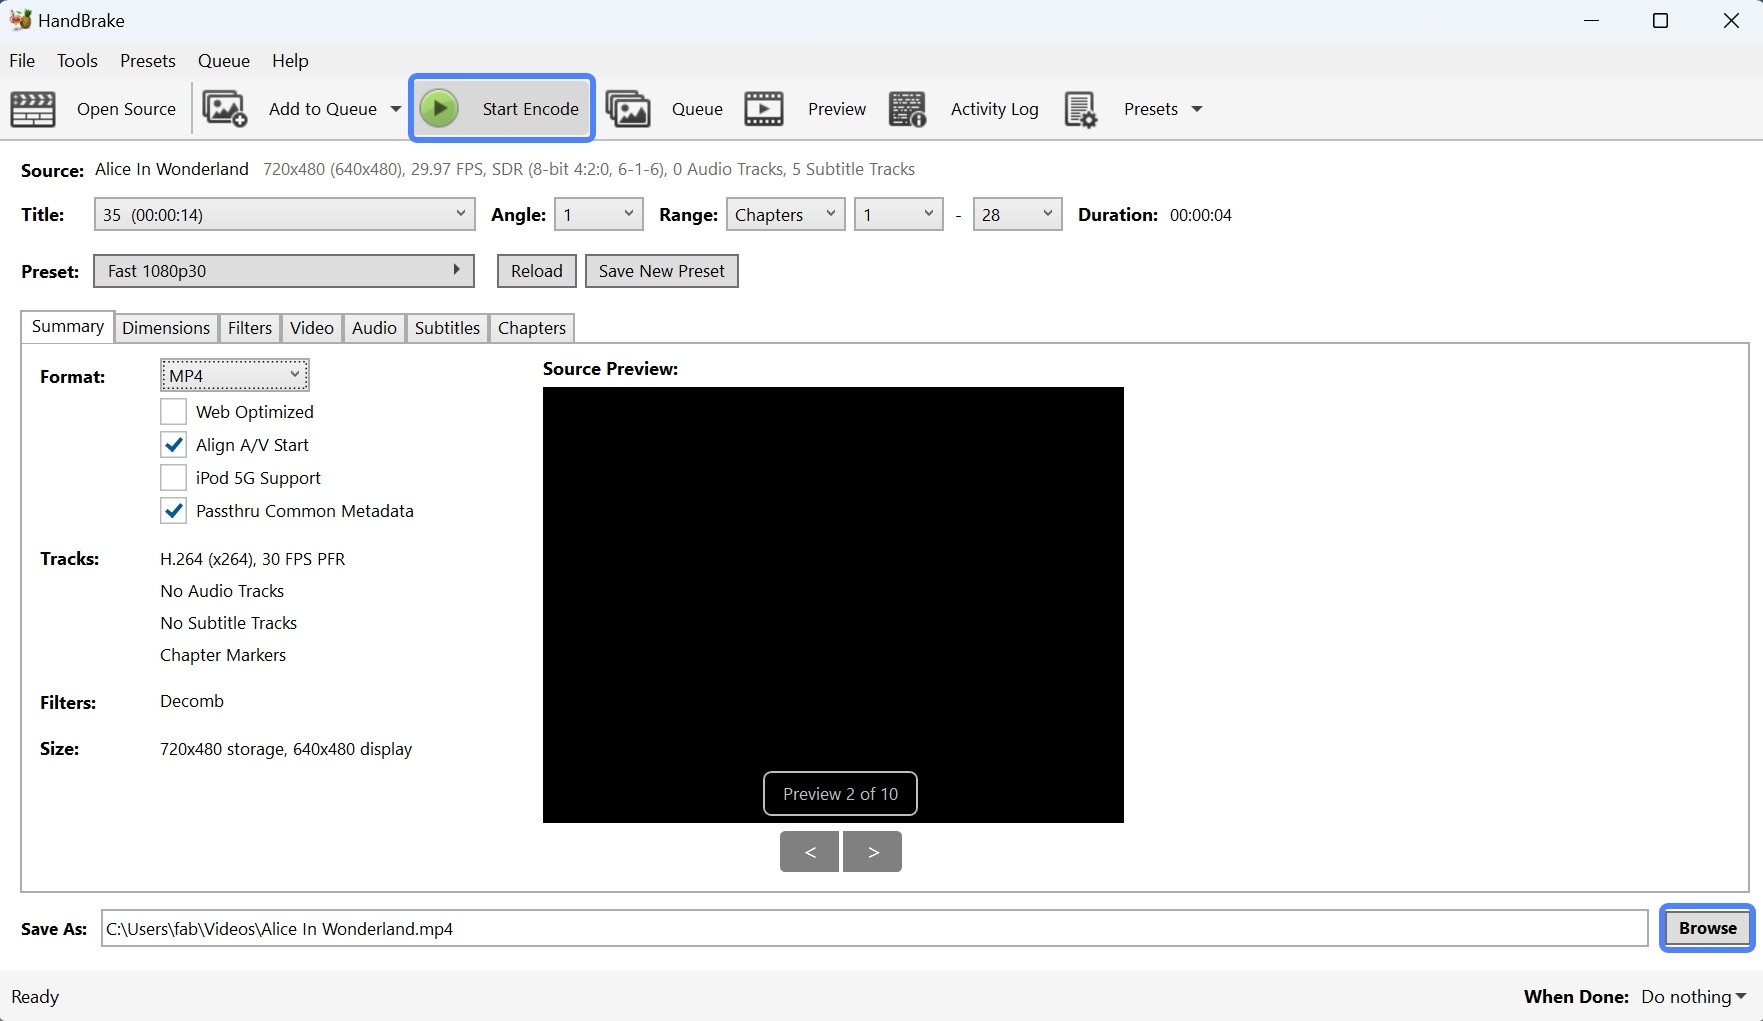Open the Presets panel icon

tap(1081, 108)
